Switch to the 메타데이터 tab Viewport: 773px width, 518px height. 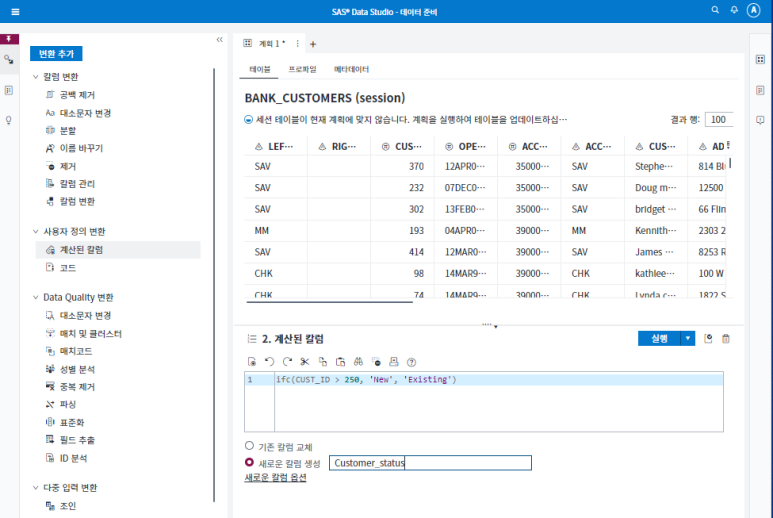tap(351, 70)
